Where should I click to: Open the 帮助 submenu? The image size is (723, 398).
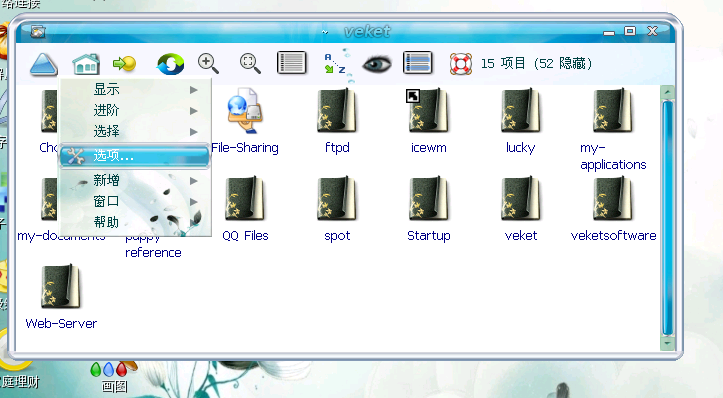pos(135,223)
